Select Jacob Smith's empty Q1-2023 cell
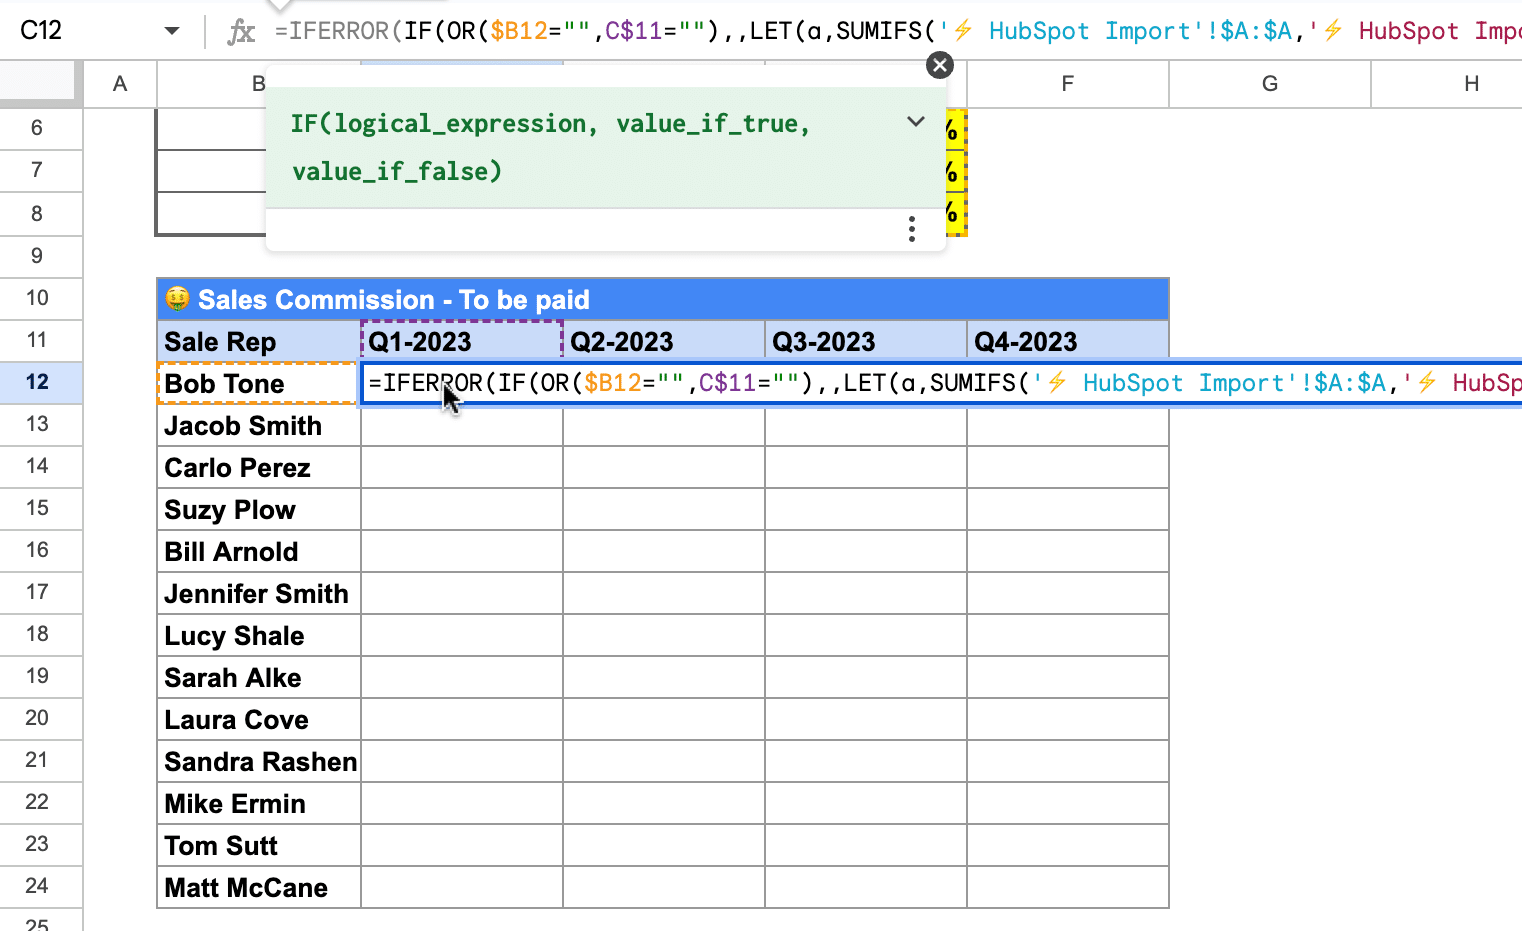The image size is (1522, 931). click(462, 425)
